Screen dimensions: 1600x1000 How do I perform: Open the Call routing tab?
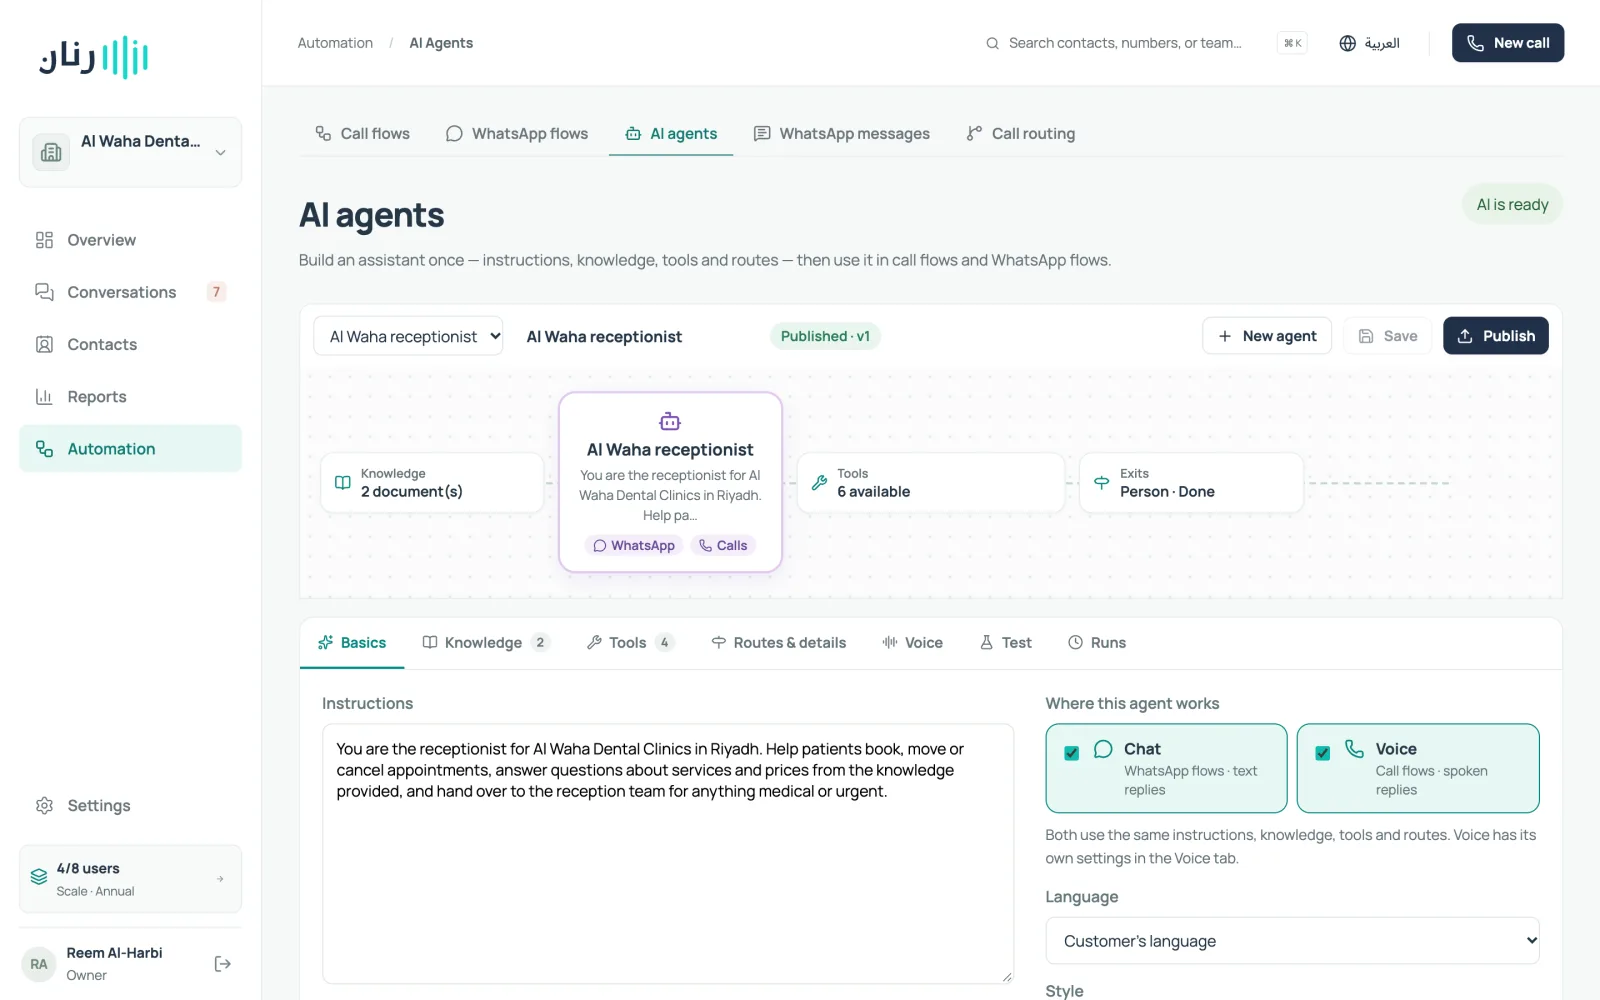click(x=1021, y=133)
